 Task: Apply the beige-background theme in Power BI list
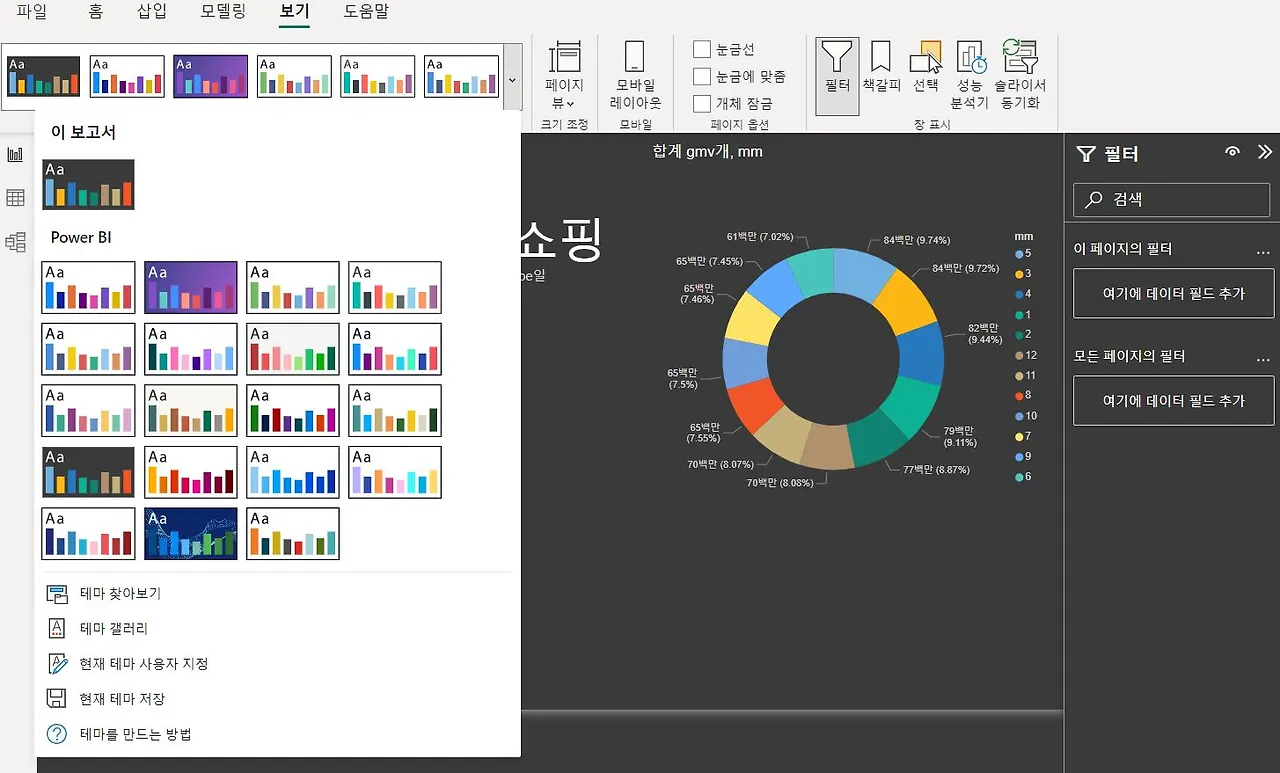coord(191,410)
